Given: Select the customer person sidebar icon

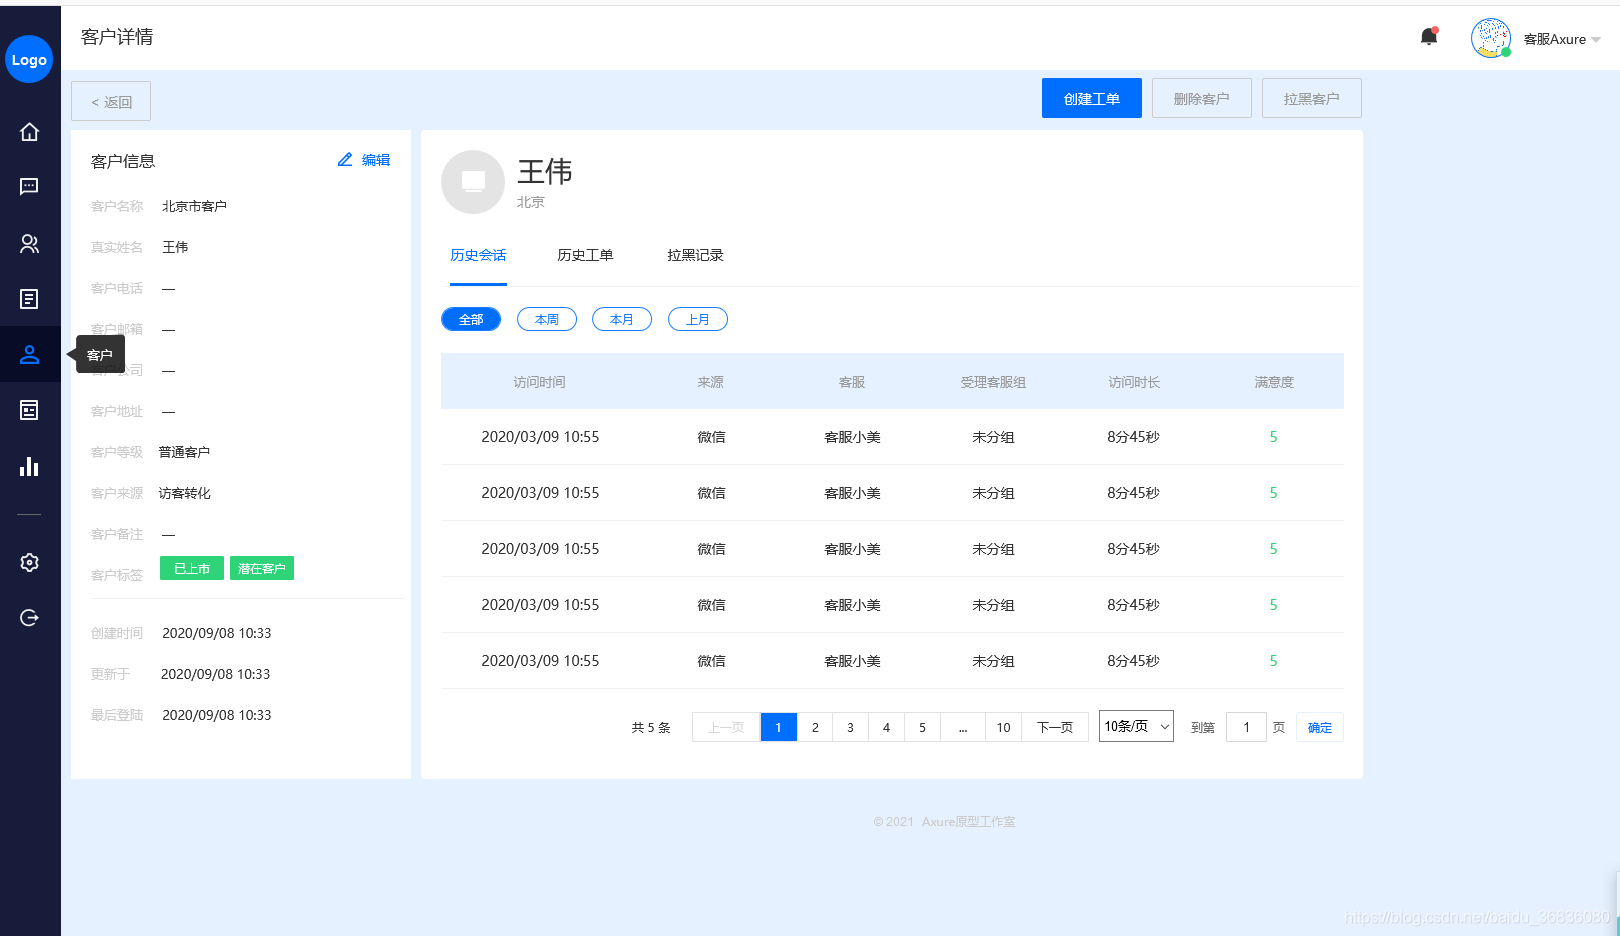Looking at the screenshot, I should tap(29, 354).
